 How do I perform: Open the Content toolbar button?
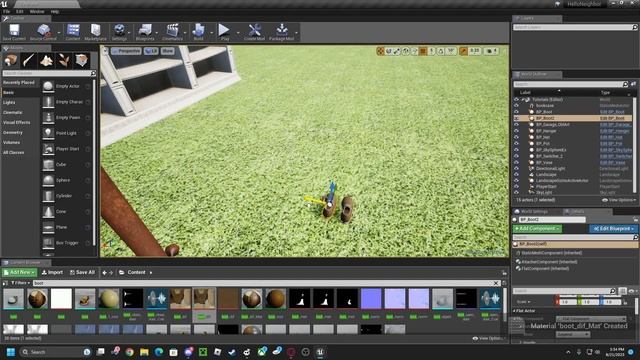point(73,32)
